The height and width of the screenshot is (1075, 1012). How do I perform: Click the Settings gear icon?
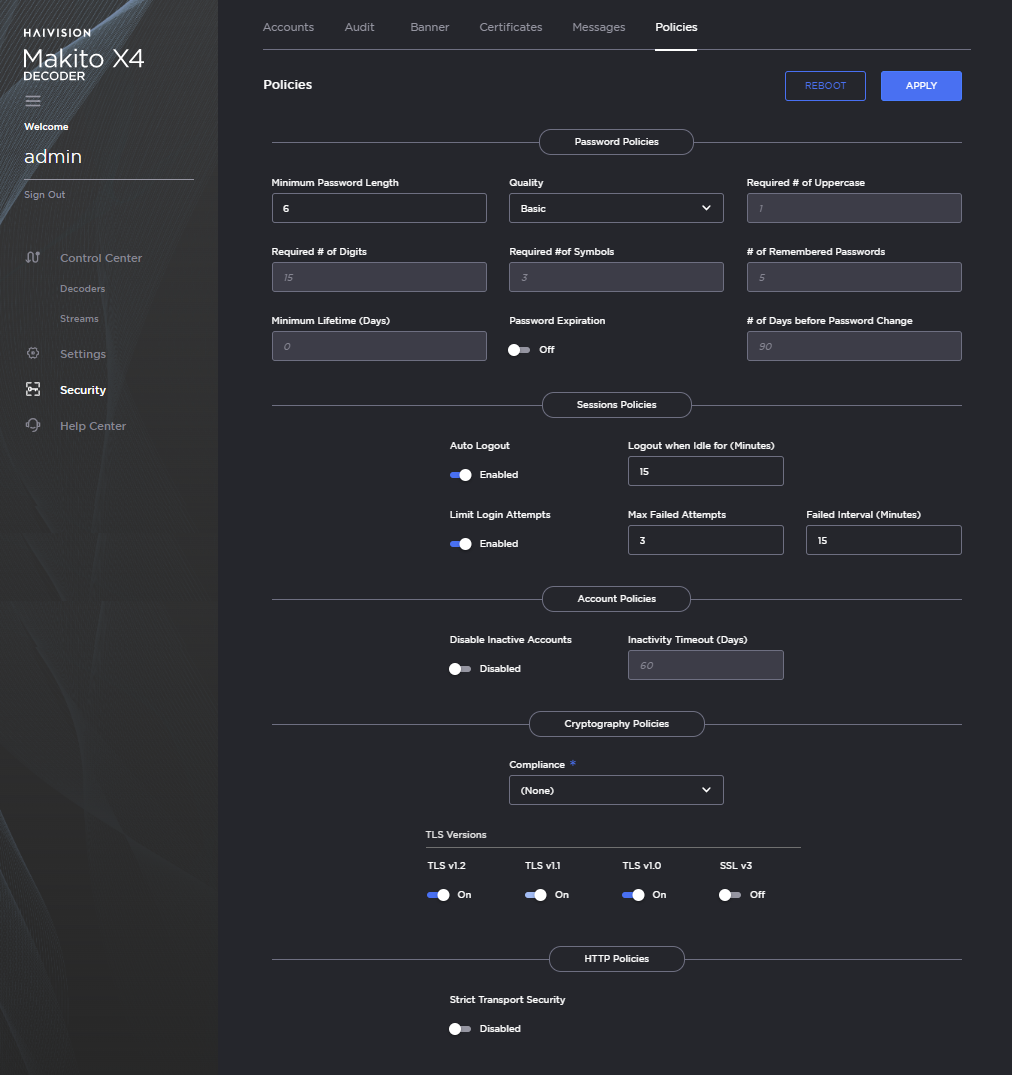[33, 354]
